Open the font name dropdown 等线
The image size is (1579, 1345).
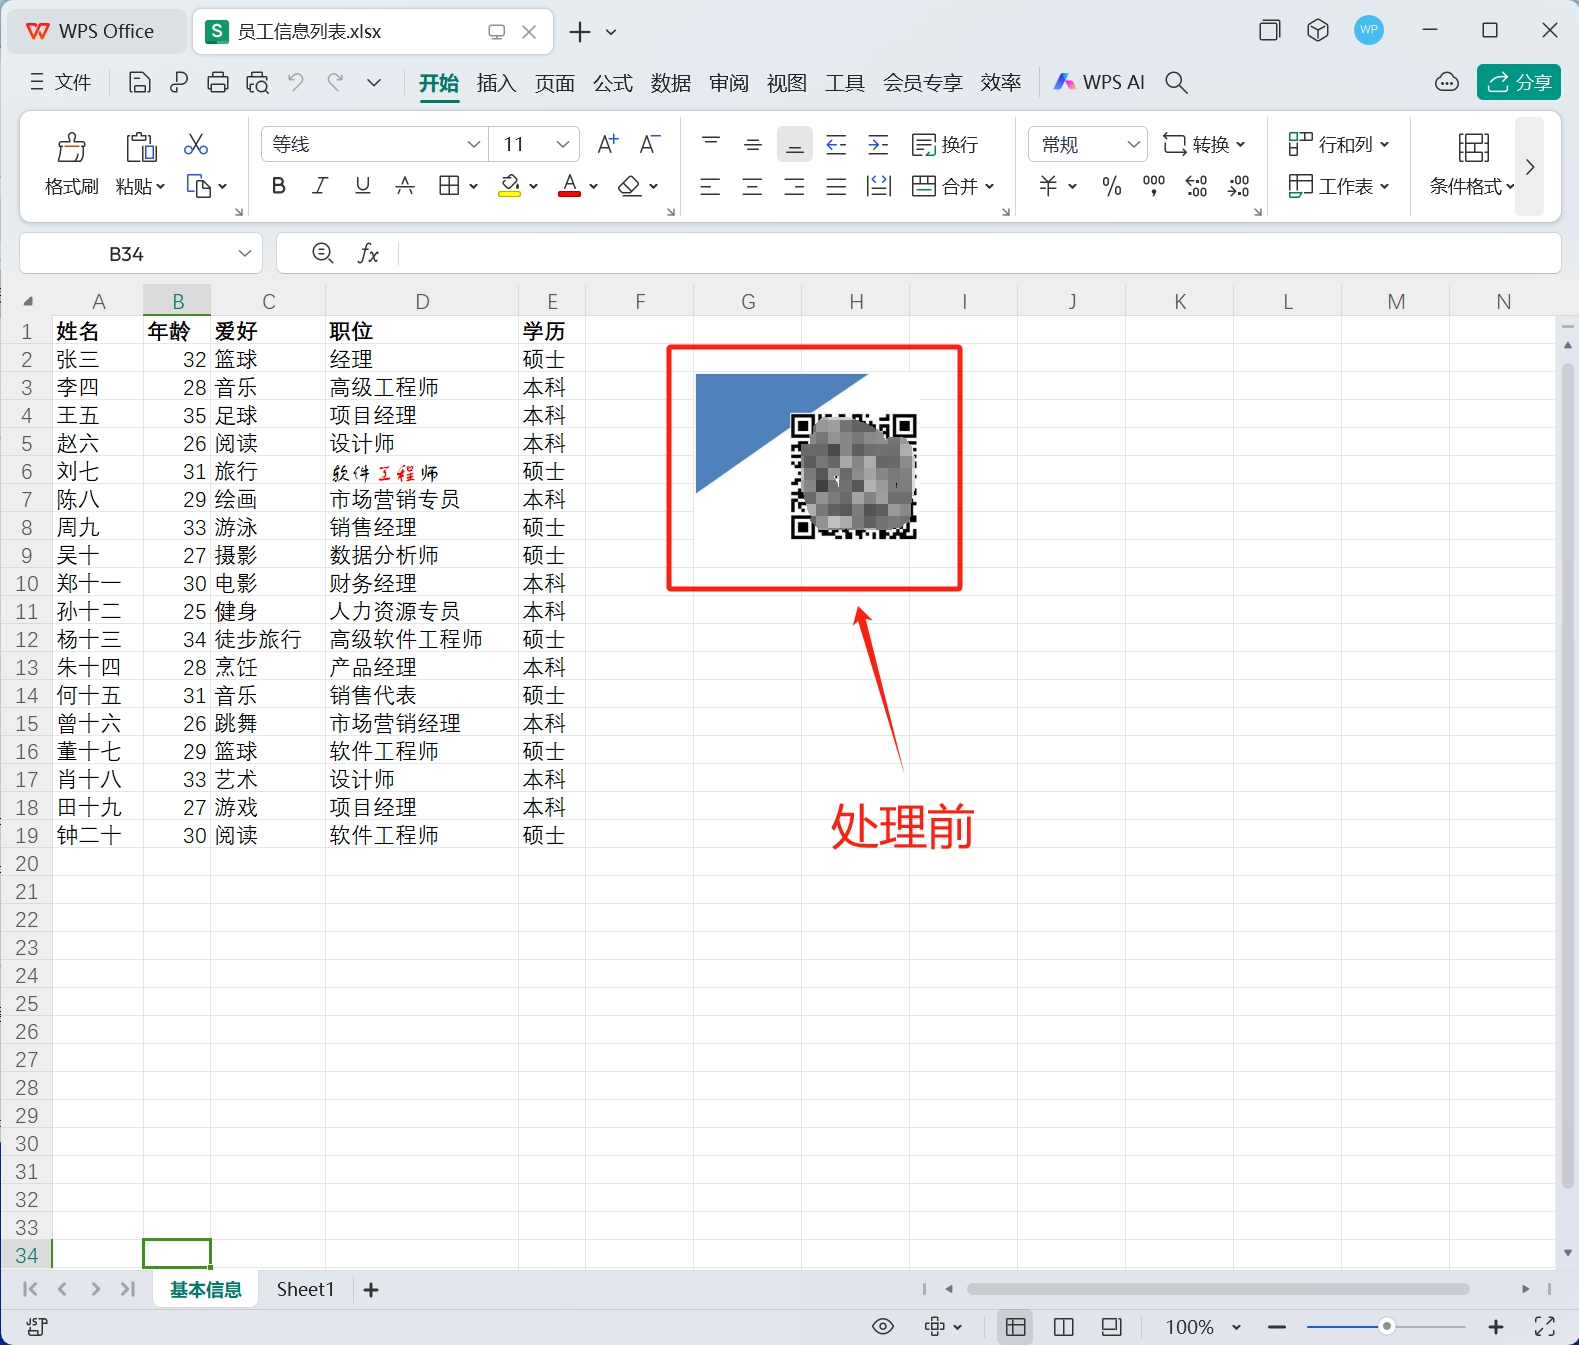(x=474, y=145)
